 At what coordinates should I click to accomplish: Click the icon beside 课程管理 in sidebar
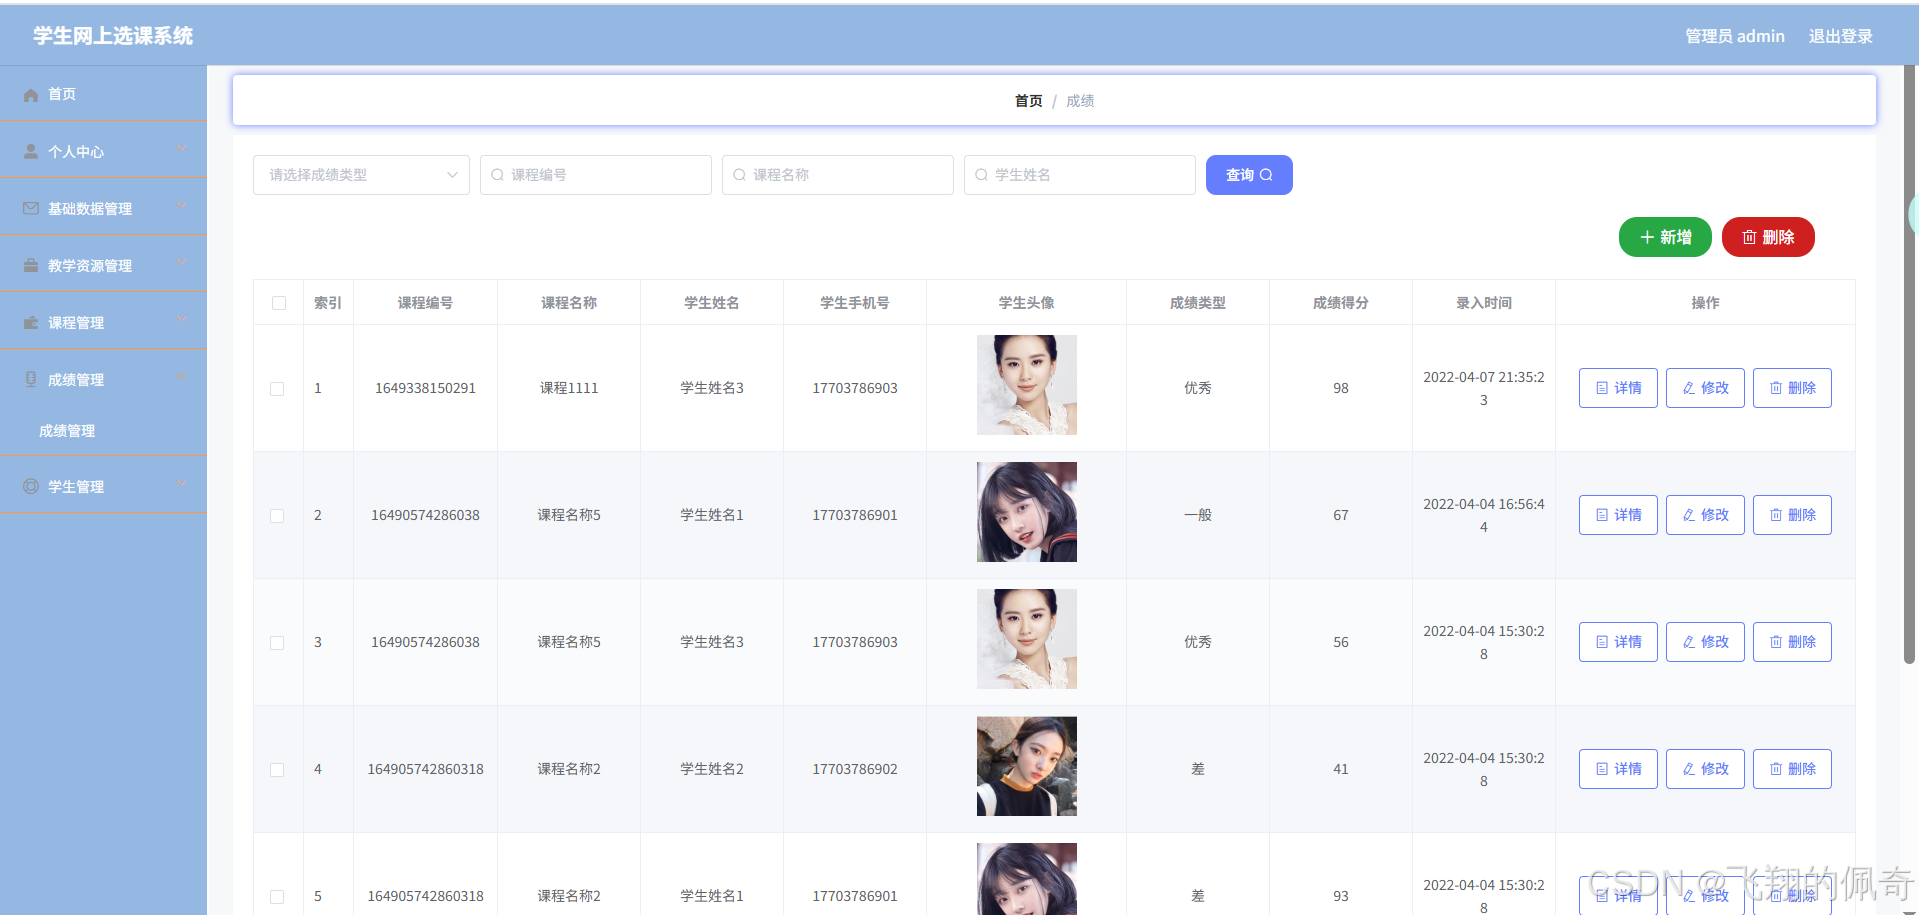(31, 323)
